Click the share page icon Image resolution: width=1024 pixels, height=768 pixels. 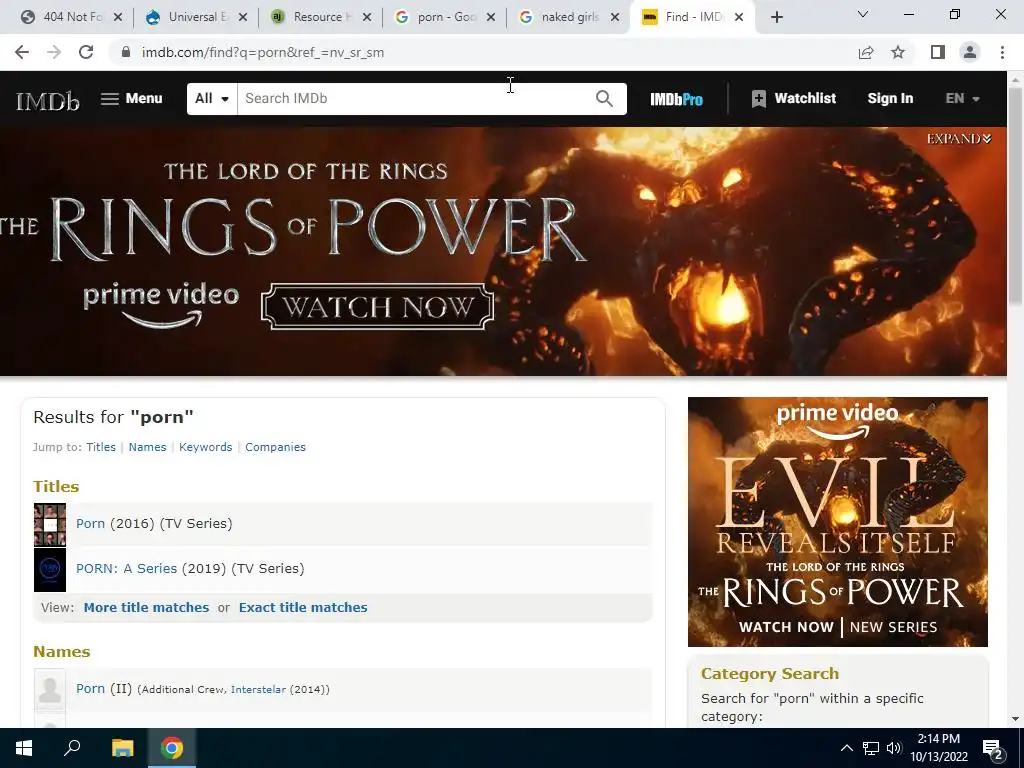tap(866, 52)
